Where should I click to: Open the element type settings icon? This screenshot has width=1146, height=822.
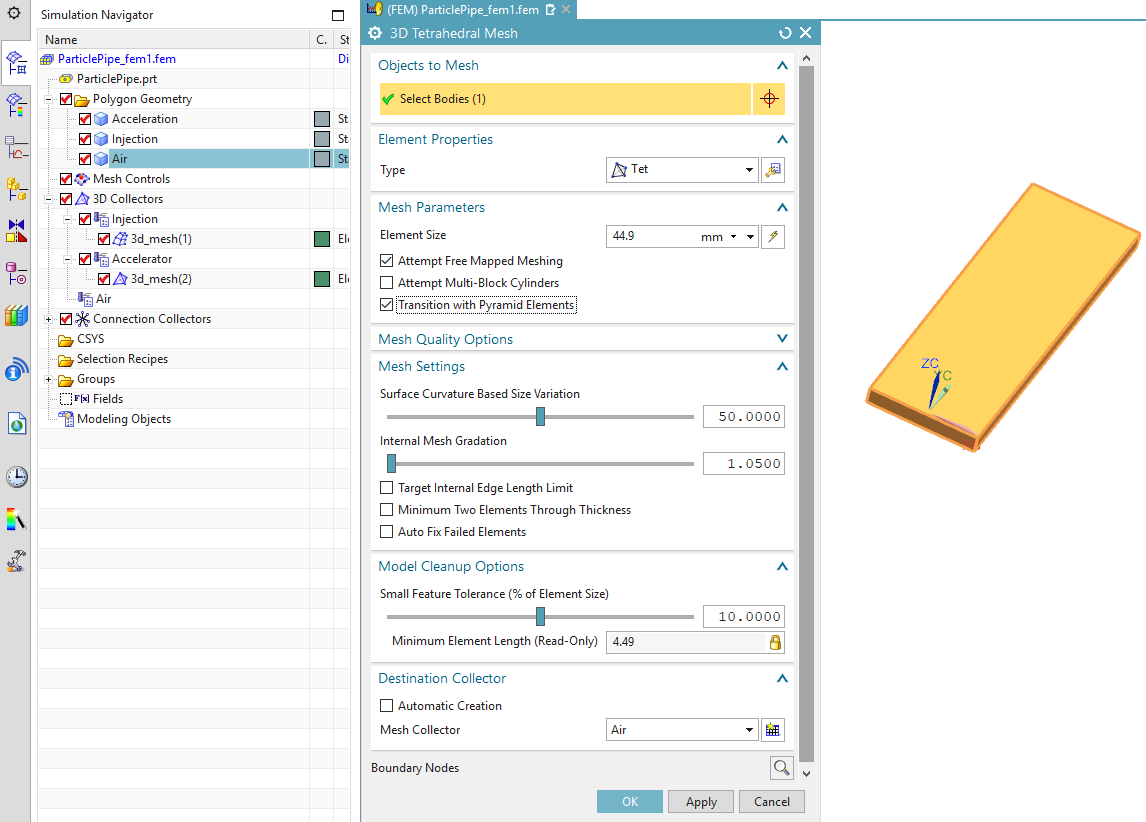click(772, 170)
